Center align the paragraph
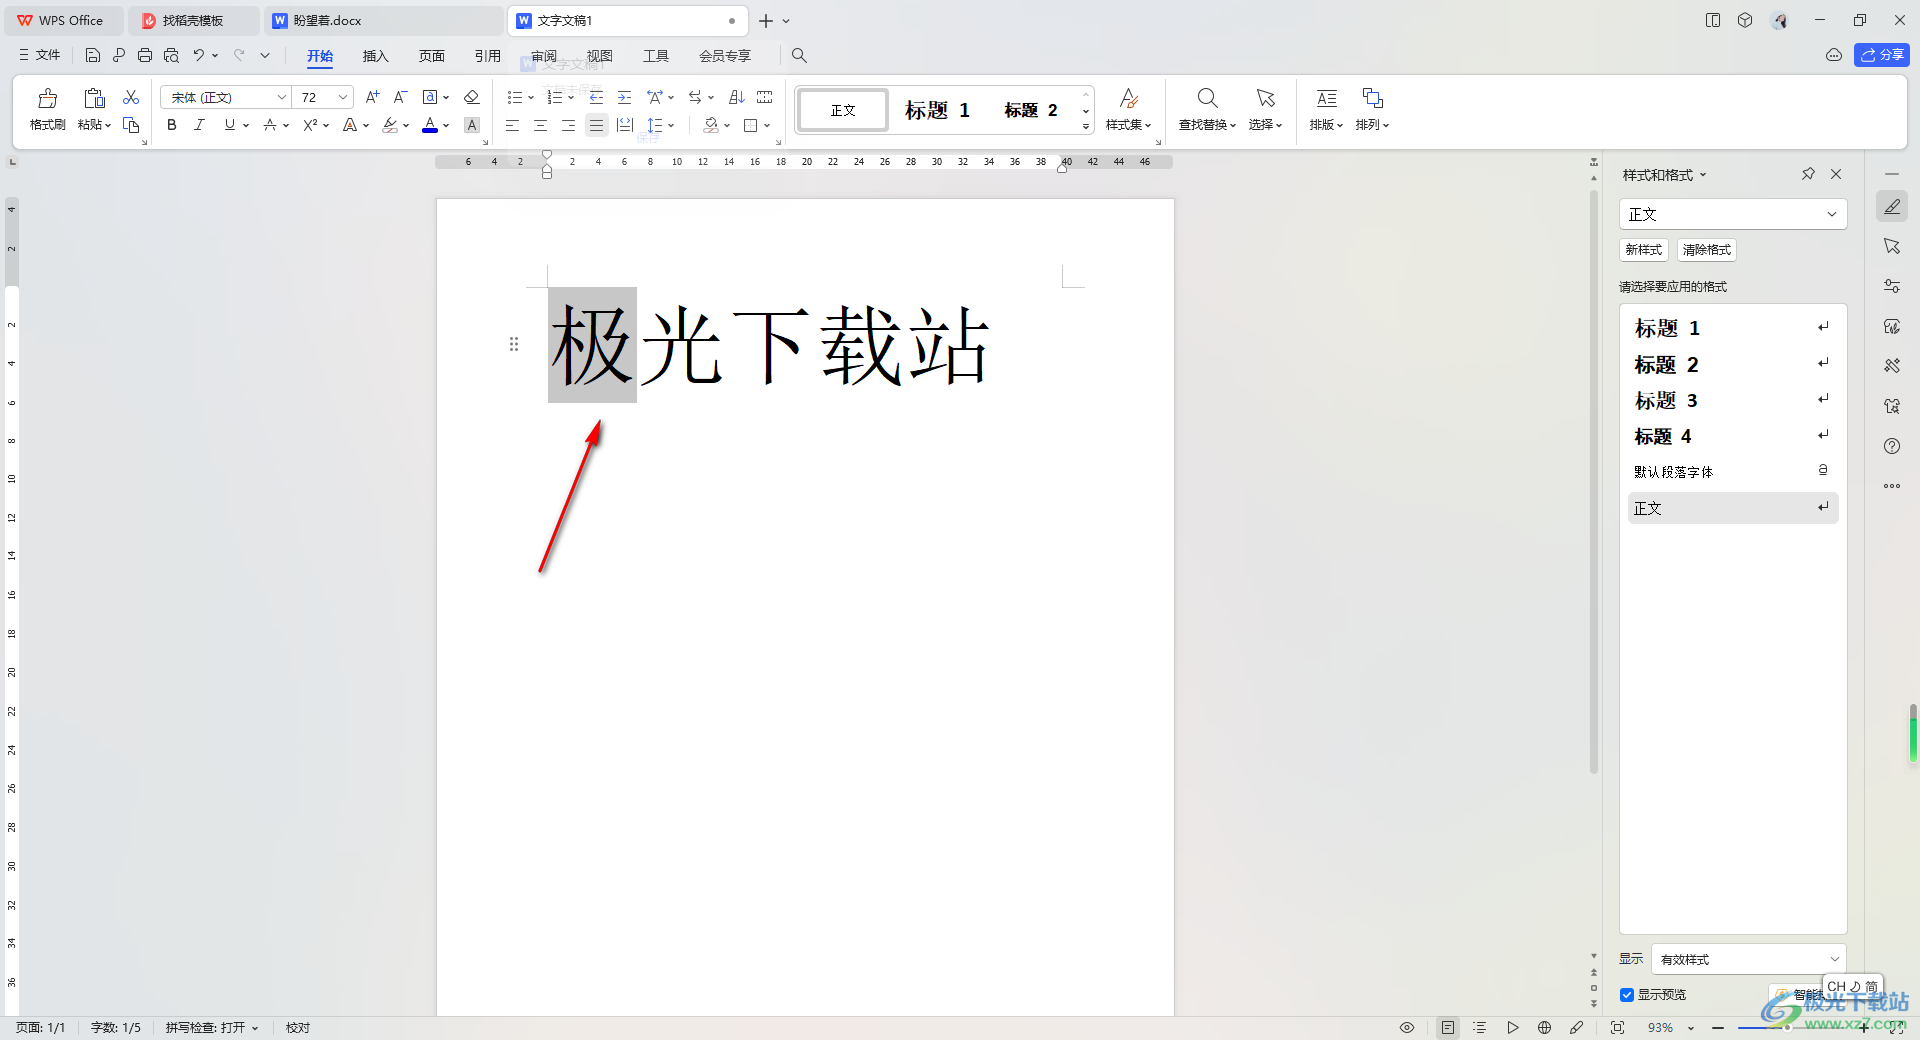Image resolution: width=1920 pixels, height=1040 pixels. coord(540,125)
